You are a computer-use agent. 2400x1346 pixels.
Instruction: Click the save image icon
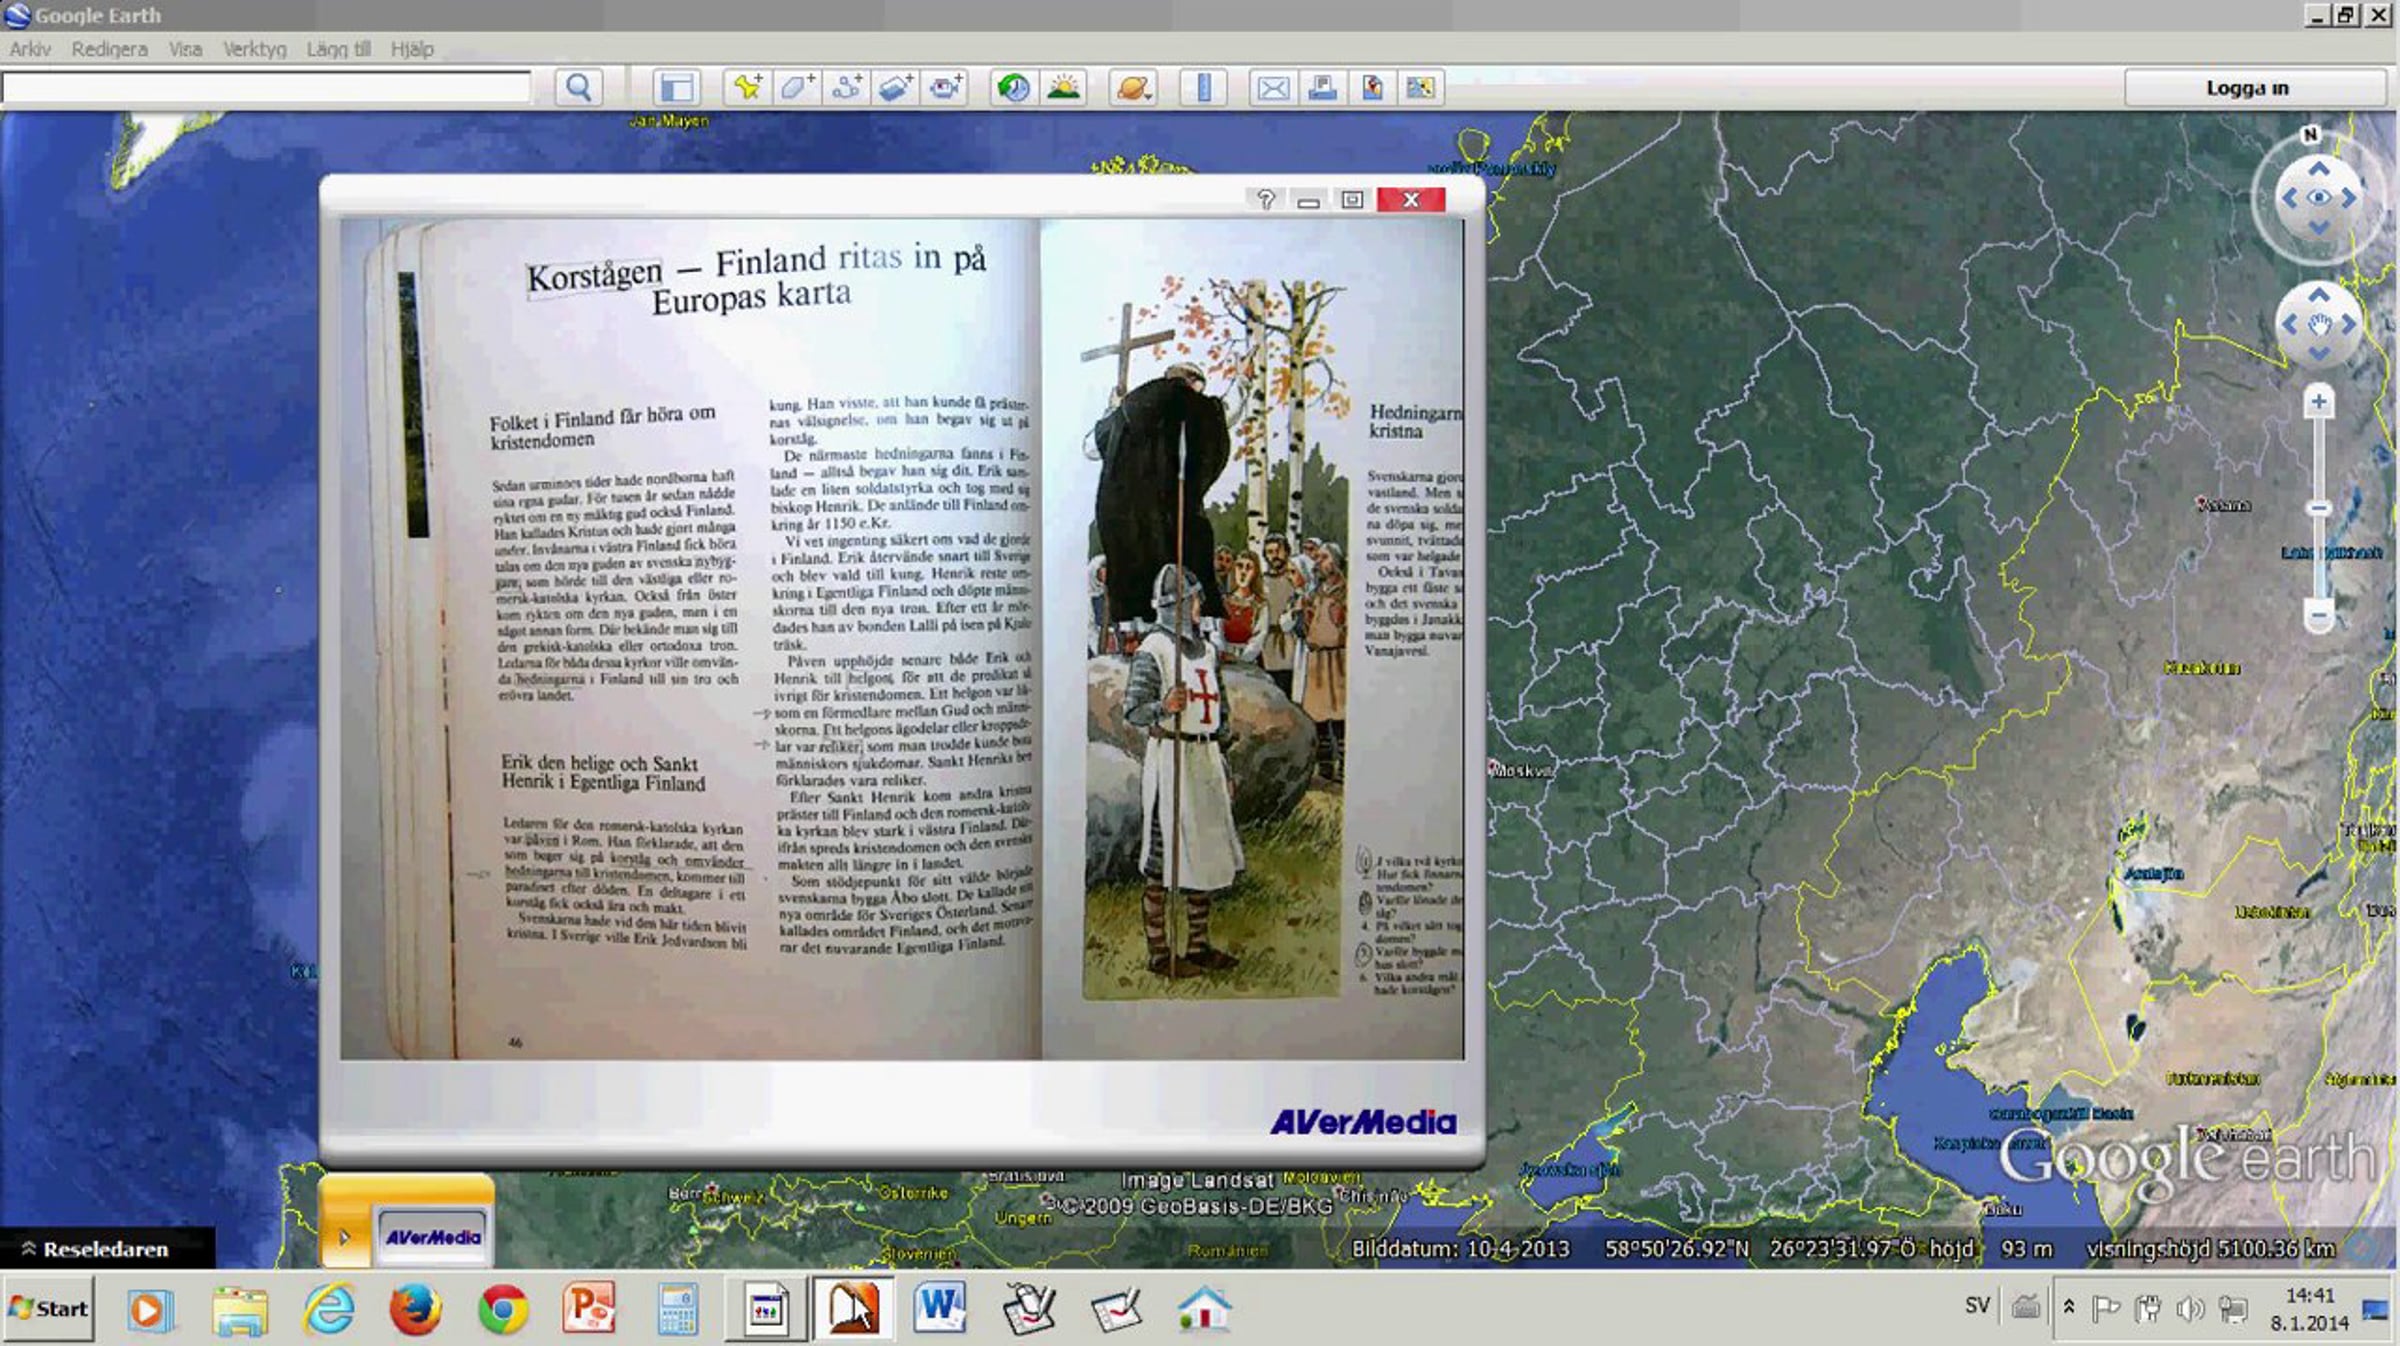1372,88
